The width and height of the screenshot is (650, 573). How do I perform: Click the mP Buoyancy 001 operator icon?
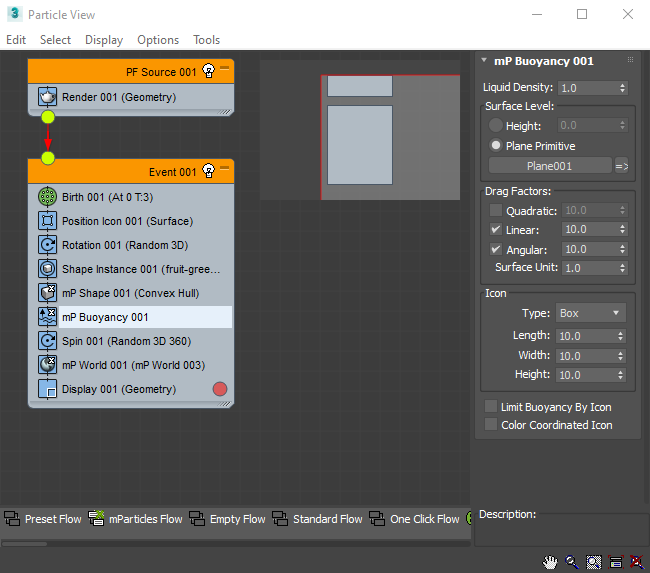coord(48,317)
